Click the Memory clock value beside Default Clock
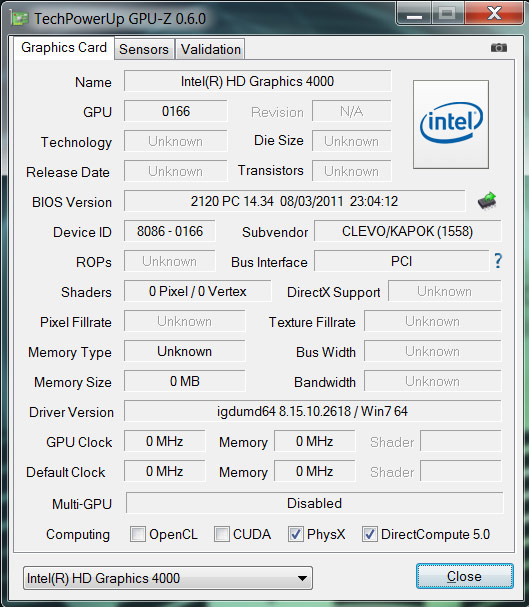This screenshot has height=607, width=529. pos(315,472)
